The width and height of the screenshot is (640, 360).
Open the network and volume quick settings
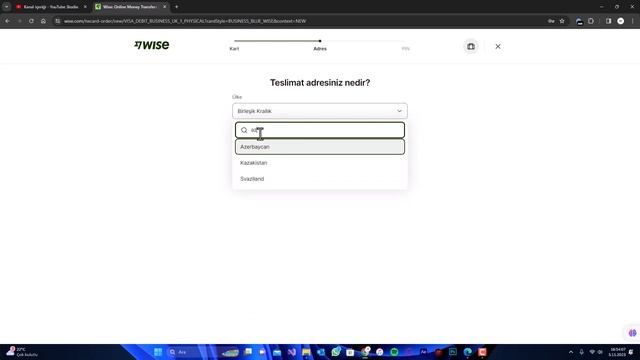tap(596, 352)
